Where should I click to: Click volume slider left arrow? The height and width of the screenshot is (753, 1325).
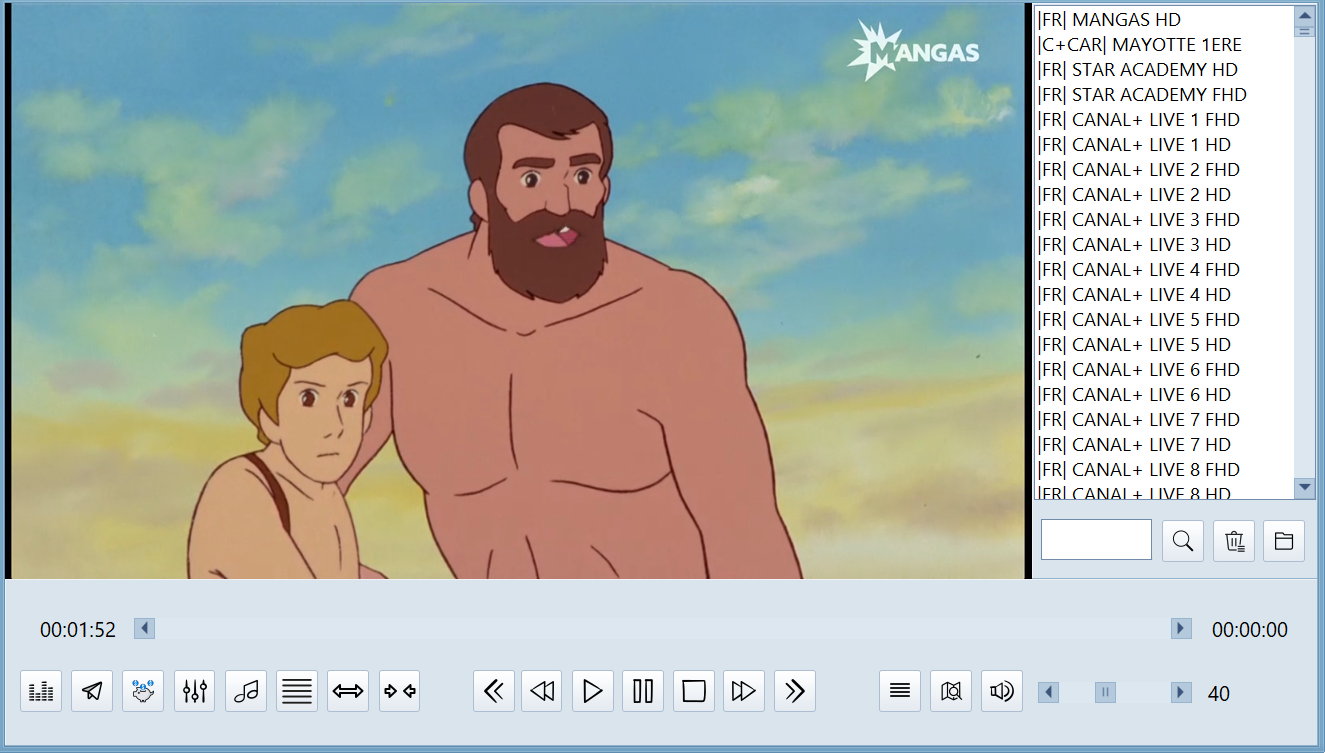pos(1048,692)
